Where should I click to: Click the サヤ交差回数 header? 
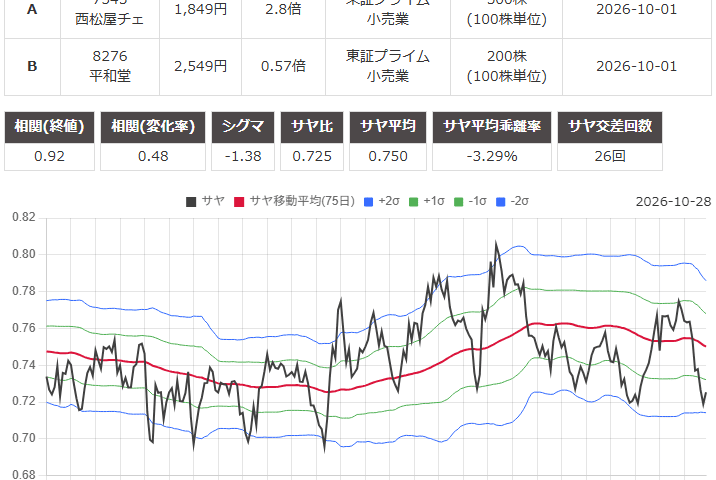click(610, 127)
